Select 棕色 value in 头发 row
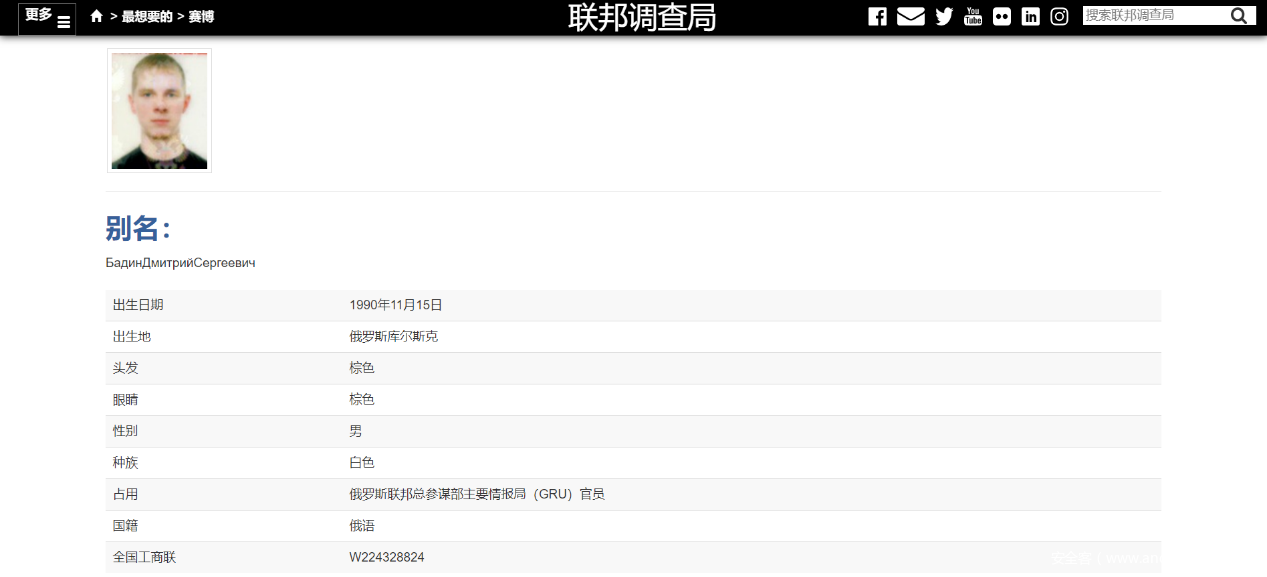This screenshot has height=577, width=1267. pyautogui.click(x=362, y=368)
